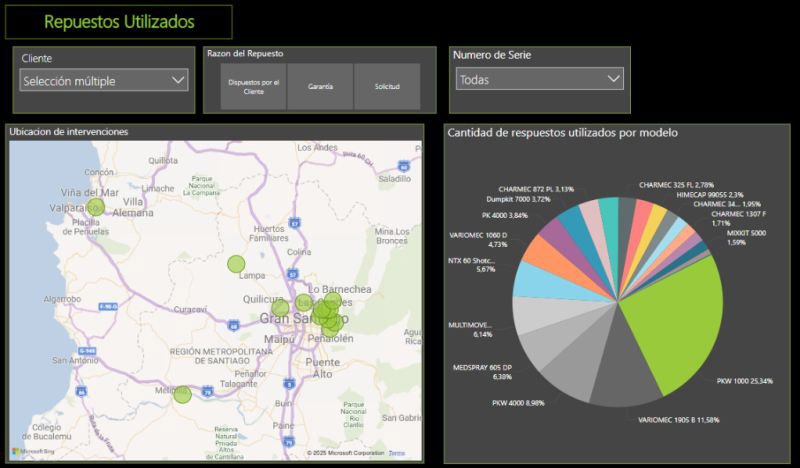Screen dimensions: 800x468
Task: Click the 'PKW 4000 8,98%' label
Action: pyautogui.click(x=518, y=403)
